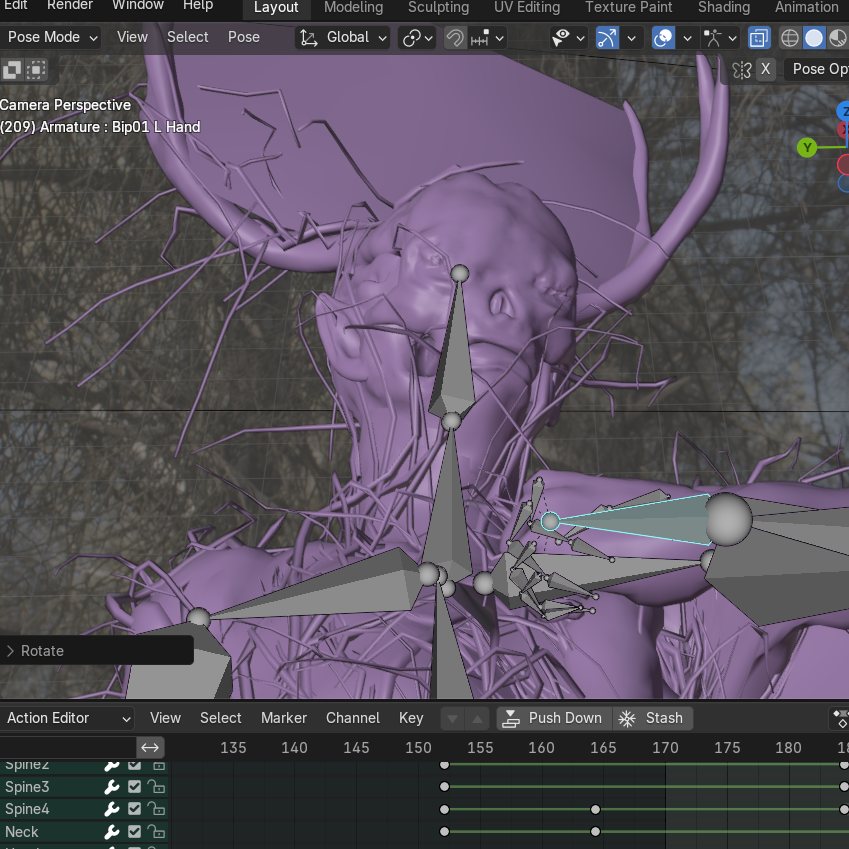Switch to the Animation workspace tab
Viewport: 849px width, 849px height.
tap(806, 8)
